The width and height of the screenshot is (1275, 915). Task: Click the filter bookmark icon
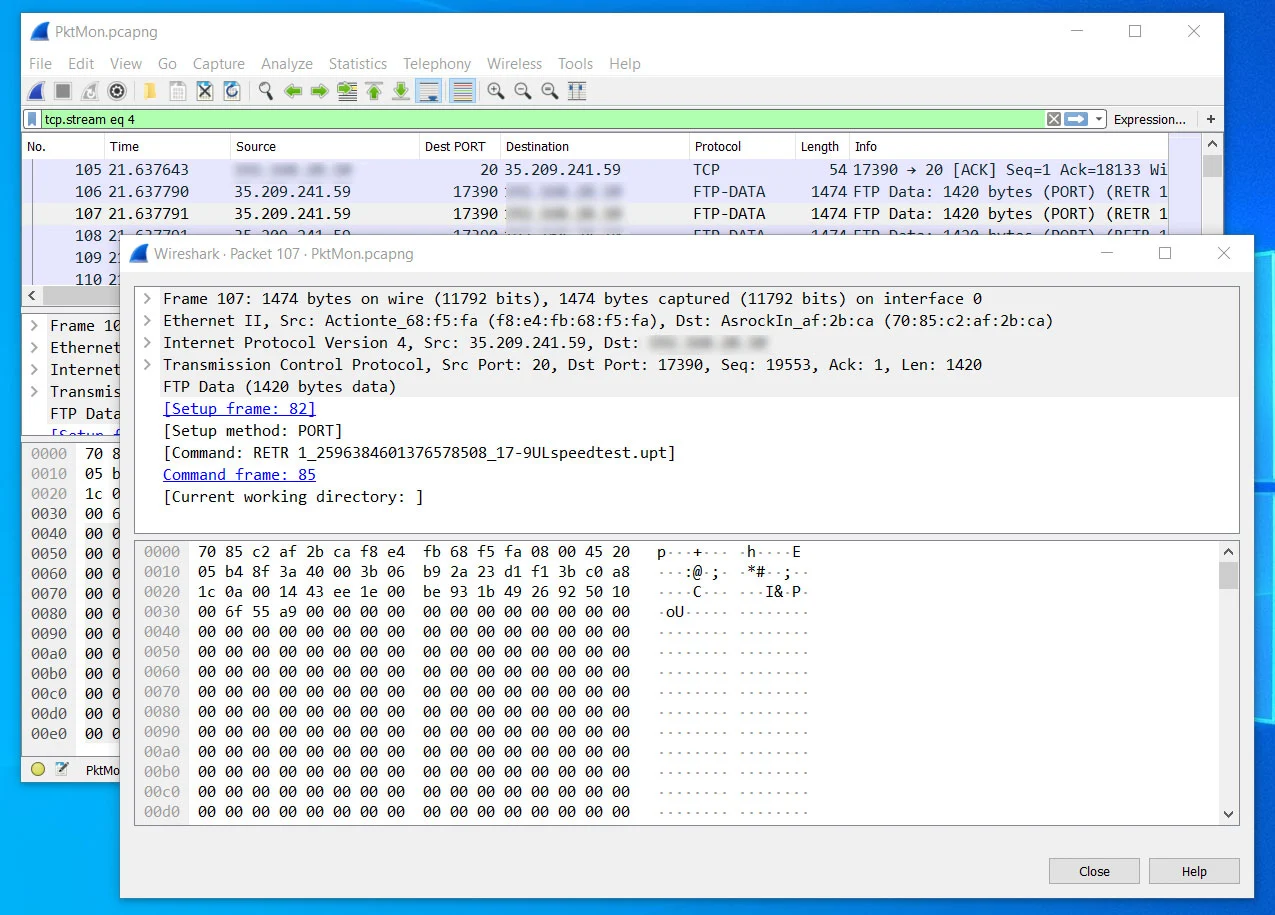coord(33,119)
